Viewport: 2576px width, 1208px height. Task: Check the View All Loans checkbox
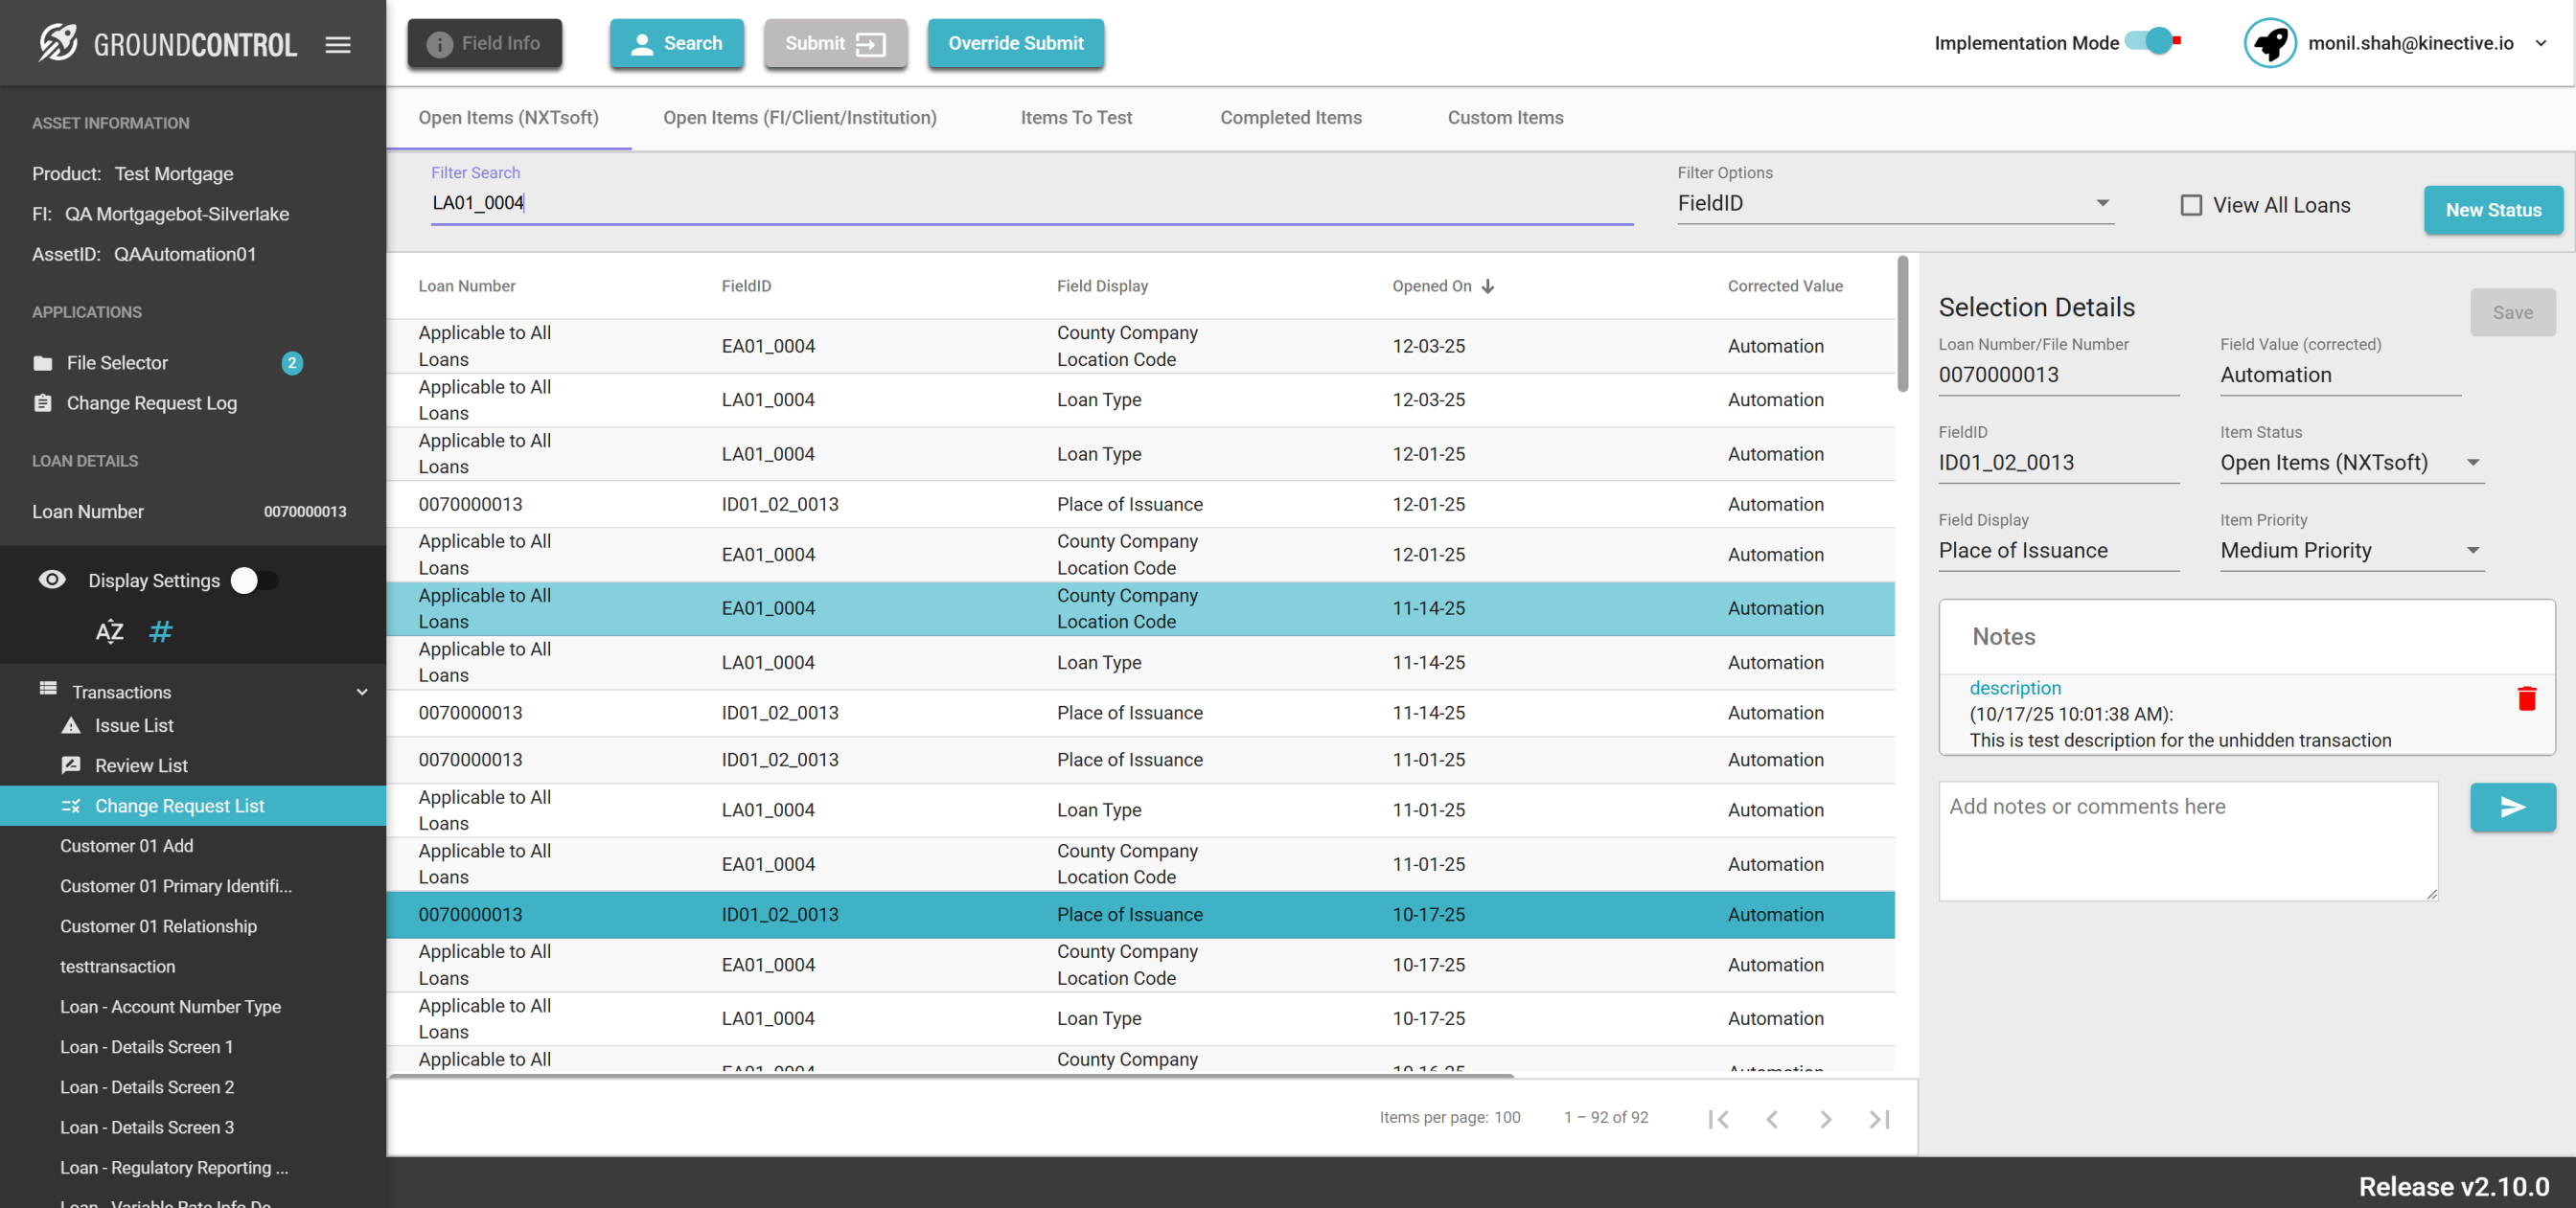(x=2190, y=205)
